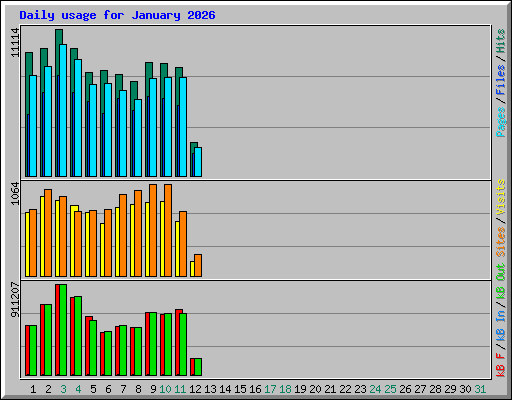The image size is (512, 400).
Task: Click the orange Sites bar for day 10
Action: (x=168, y=230)
